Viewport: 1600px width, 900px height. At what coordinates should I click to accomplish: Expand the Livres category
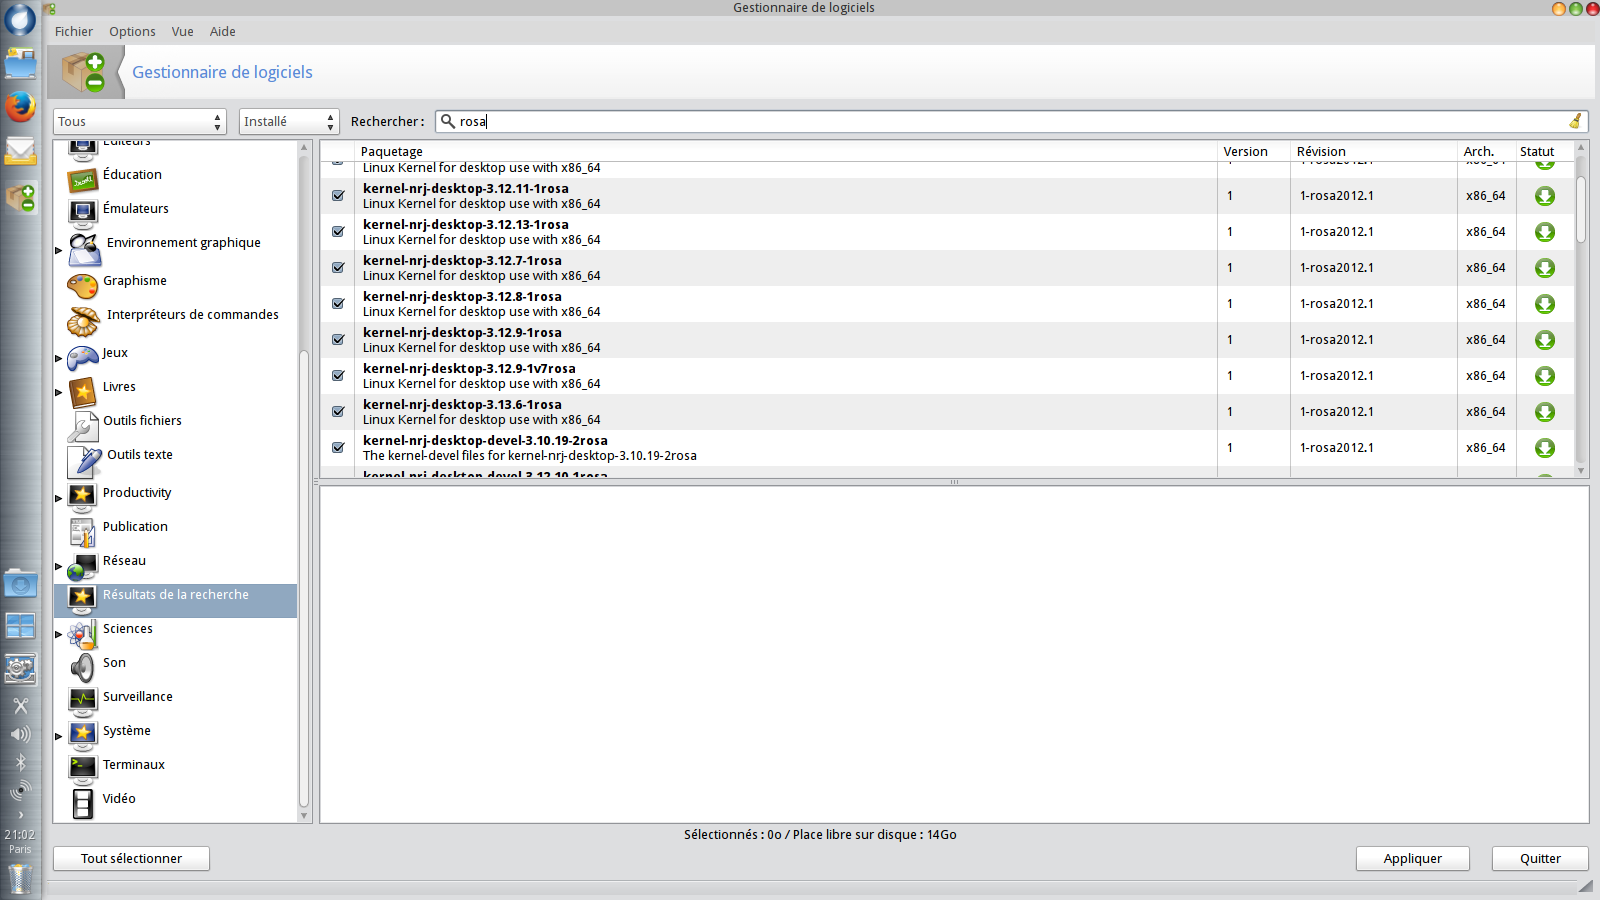click(59, 392)
